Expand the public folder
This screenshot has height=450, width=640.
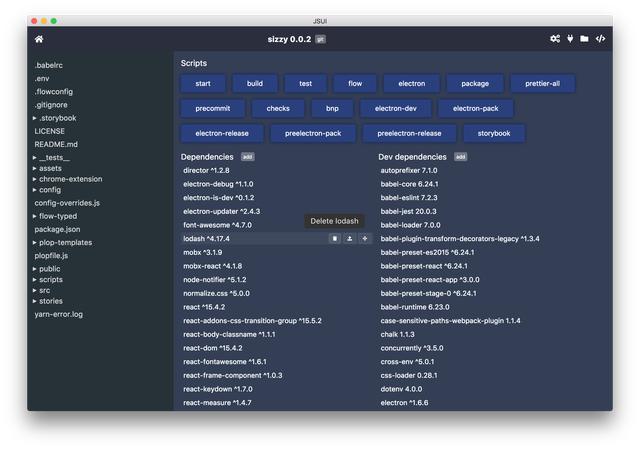coord(47,269)
